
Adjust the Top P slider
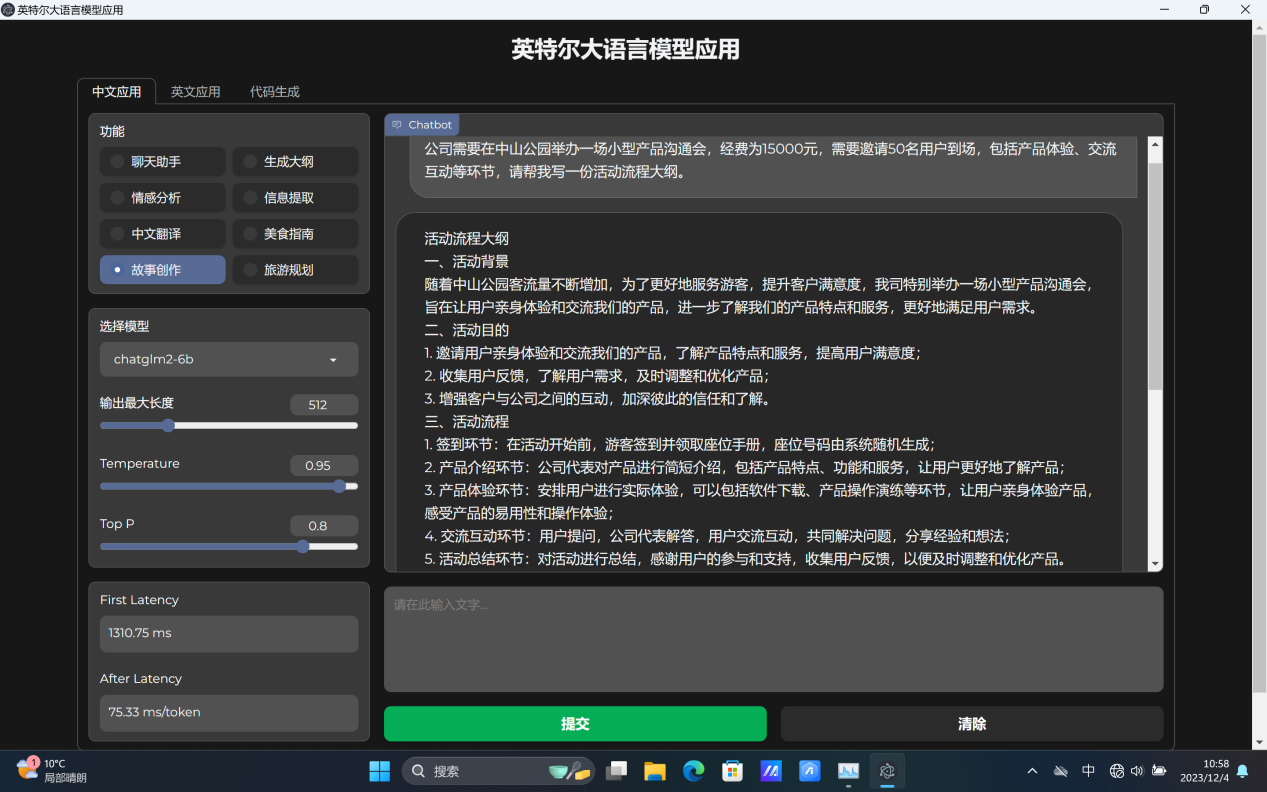pyautogui.click(x=229, y=546)
